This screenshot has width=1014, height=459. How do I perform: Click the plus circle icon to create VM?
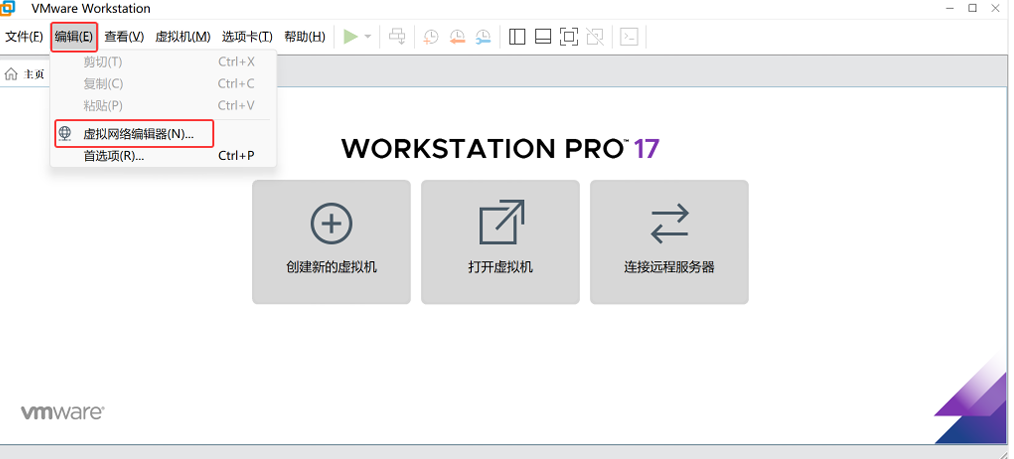(x=331, y=224)
